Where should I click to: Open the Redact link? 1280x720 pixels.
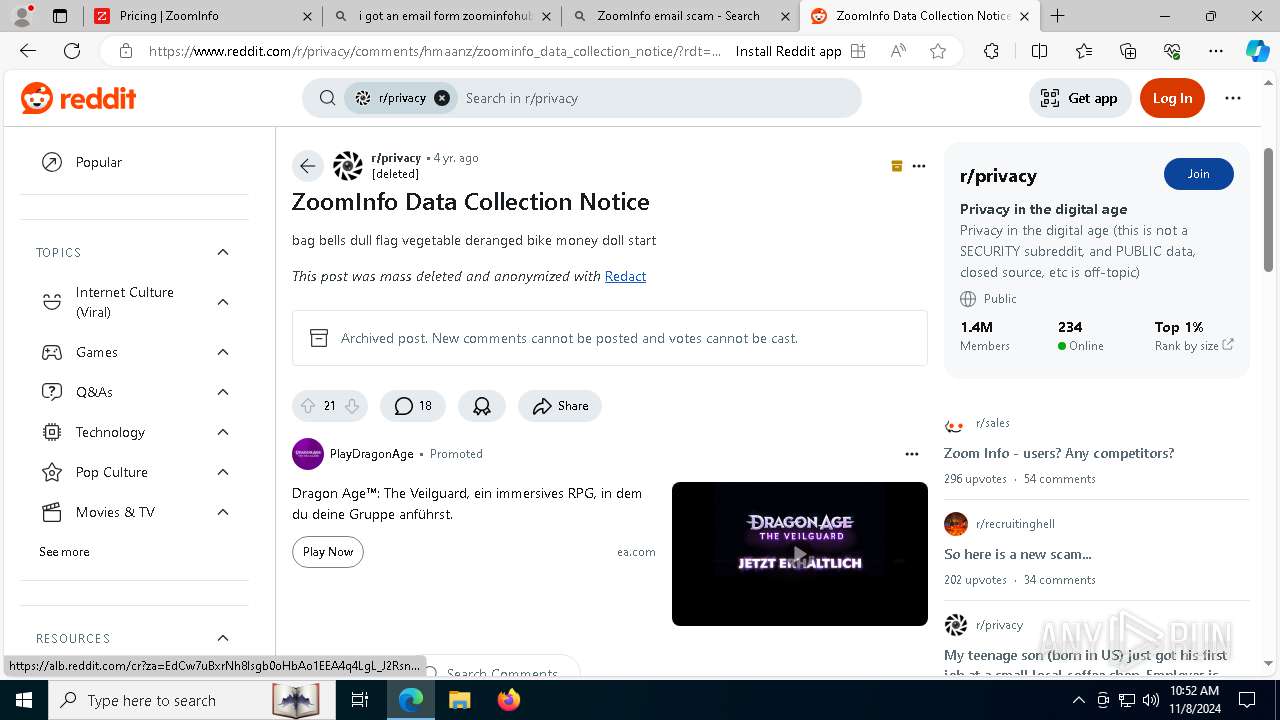625,276
